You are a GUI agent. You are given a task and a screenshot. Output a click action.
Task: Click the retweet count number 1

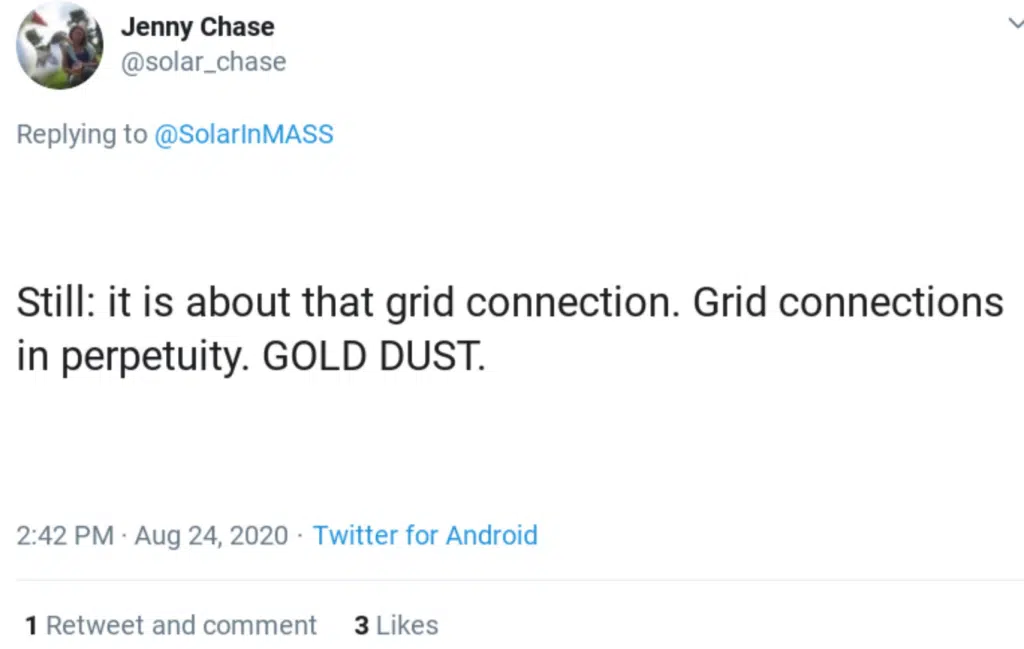tap(31, 626)
